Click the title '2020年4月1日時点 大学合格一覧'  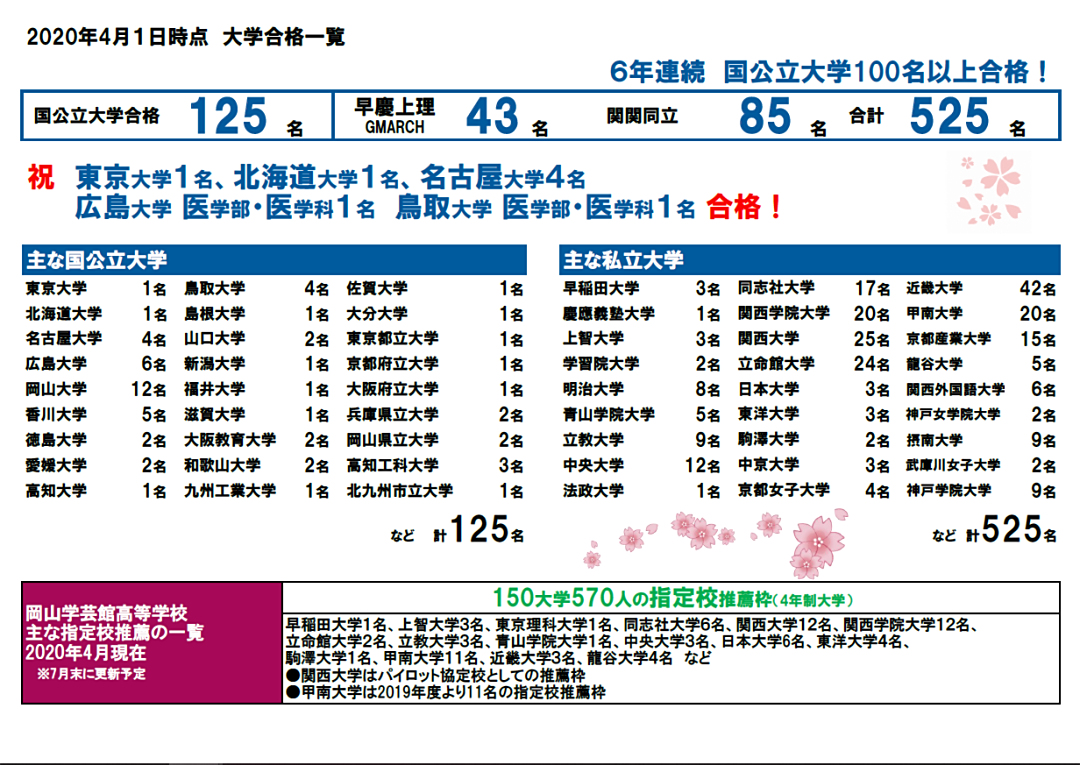click(185, 36)
